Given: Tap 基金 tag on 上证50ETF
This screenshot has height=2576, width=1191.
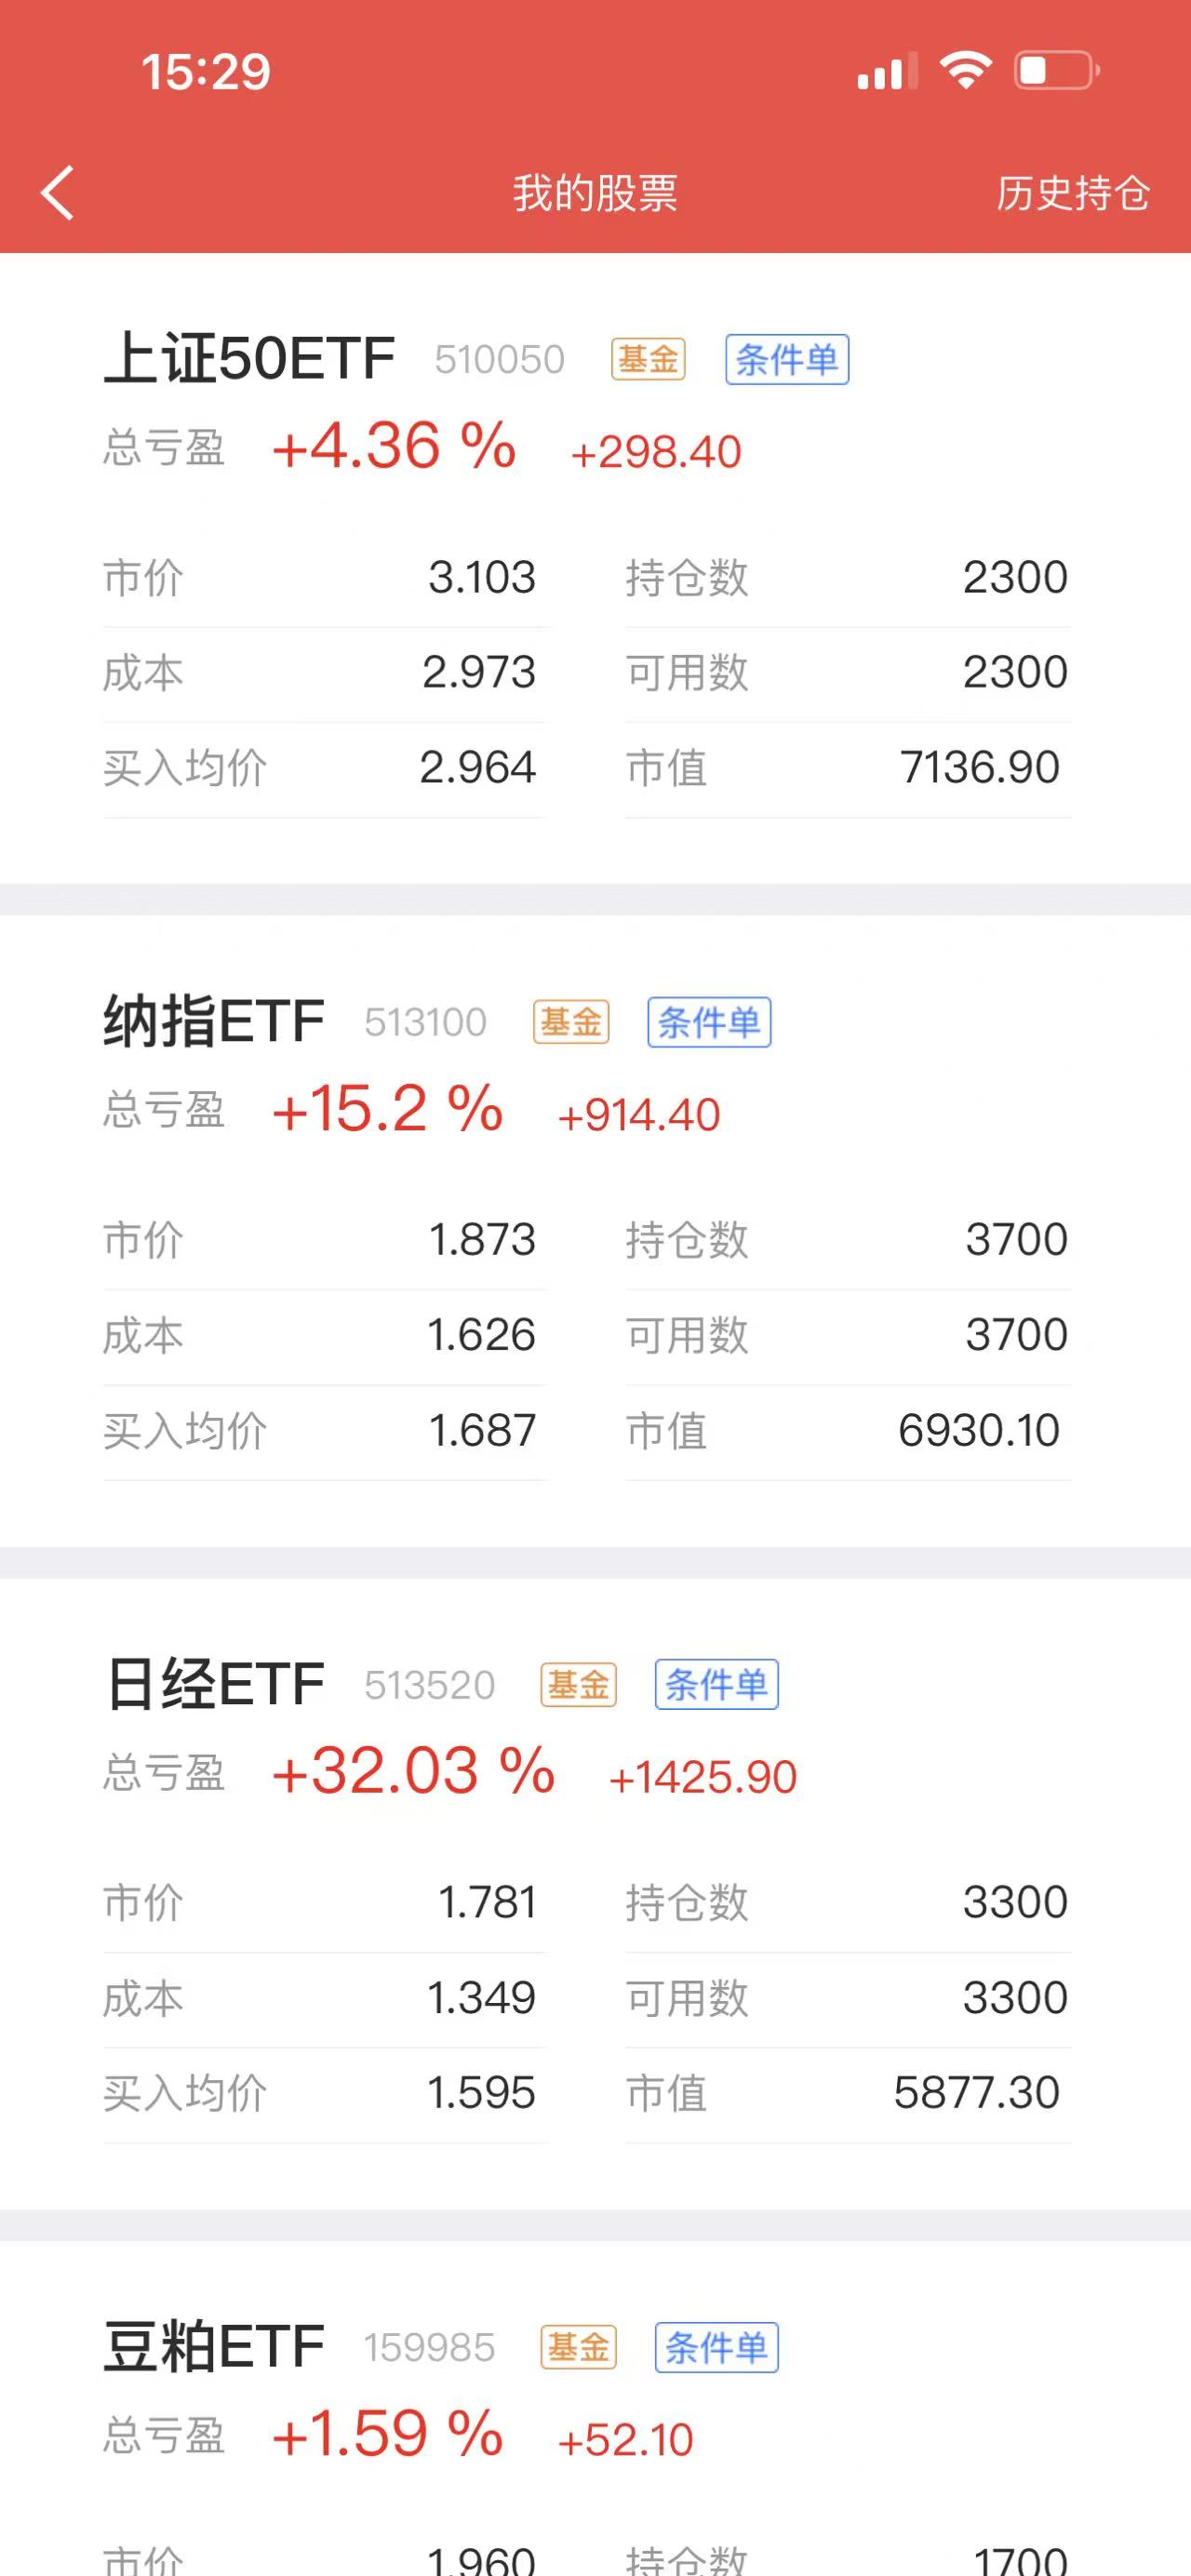Looking at the screenshot, I should (648, 360).
